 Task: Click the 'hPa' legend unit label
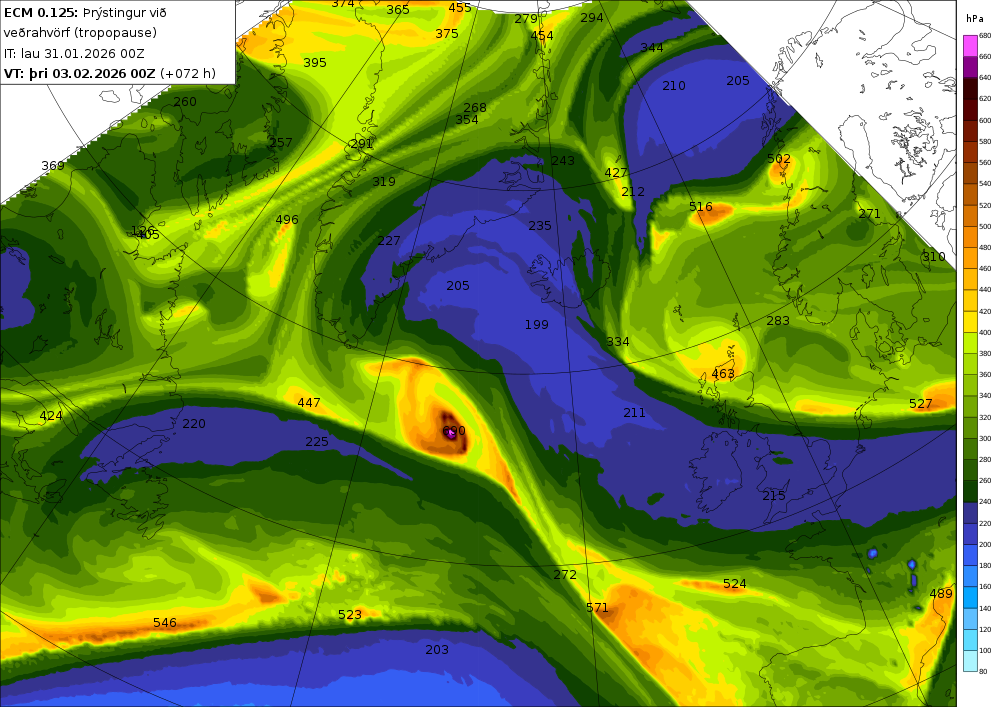coord(975,19)
